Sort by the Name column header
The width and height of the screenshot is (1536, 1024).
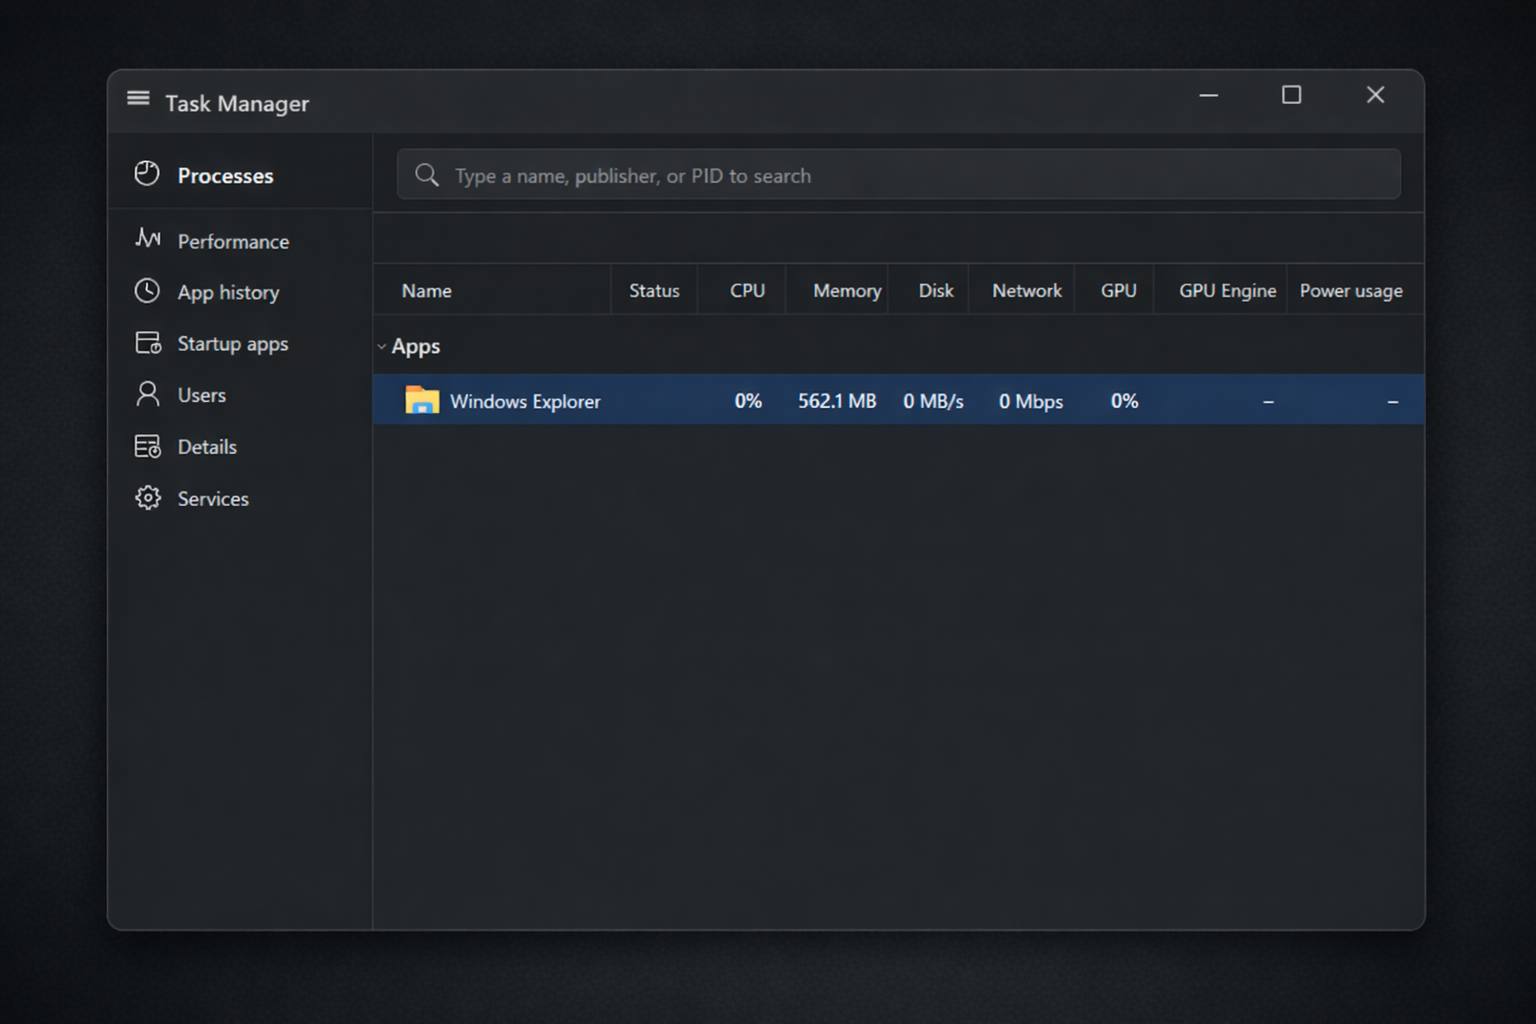pos(492,290)
